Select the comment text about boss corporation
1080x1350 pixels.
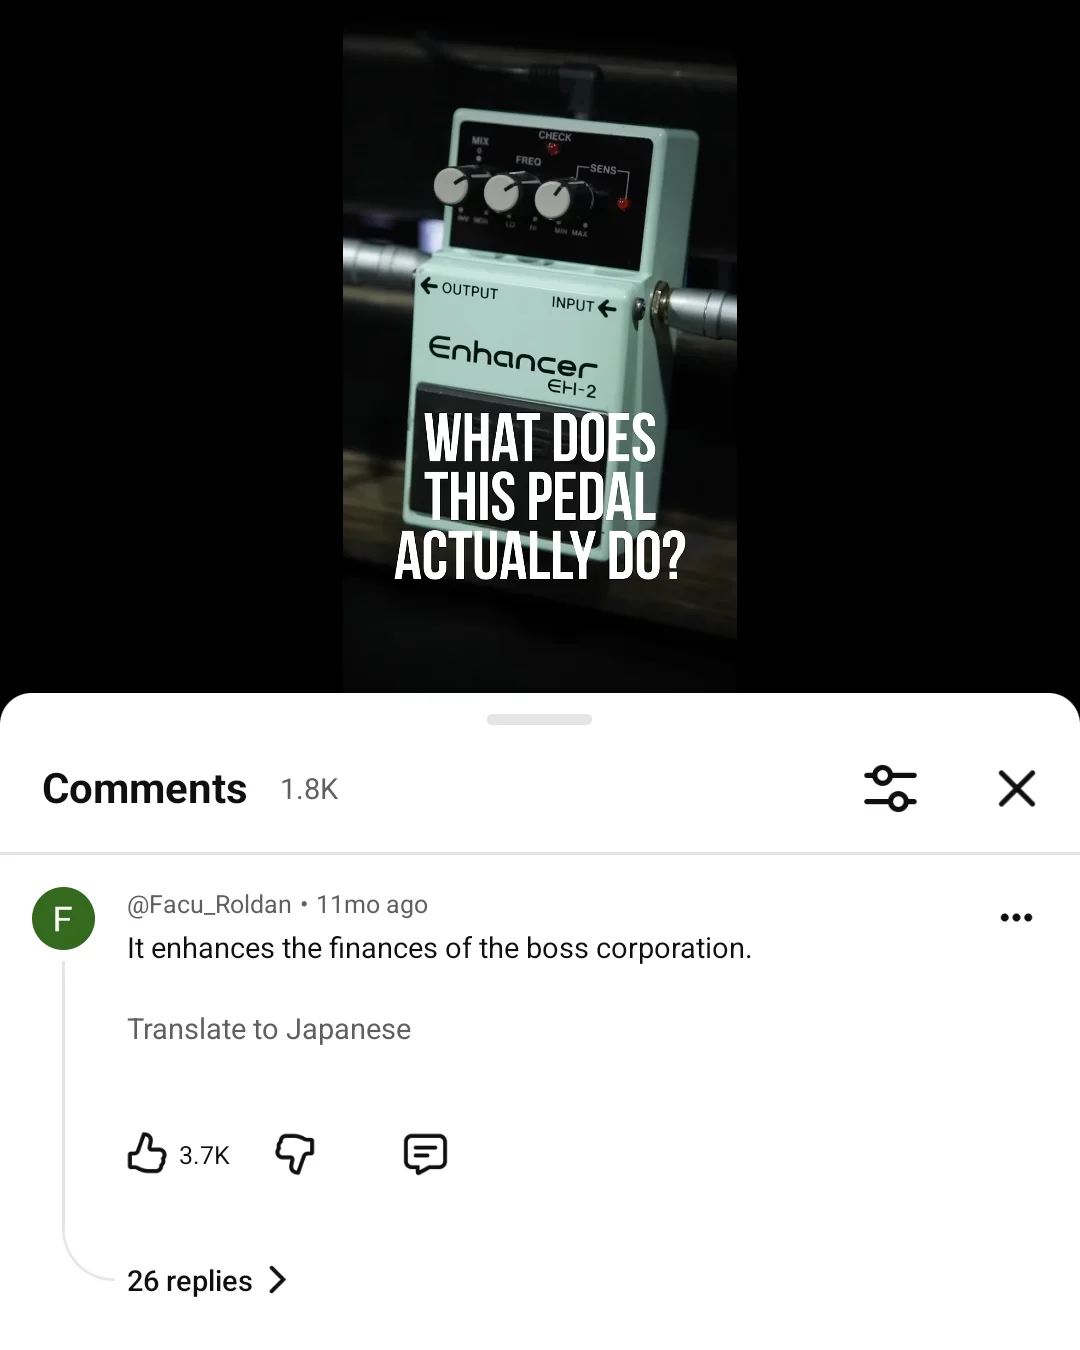[x=439, y=948]
